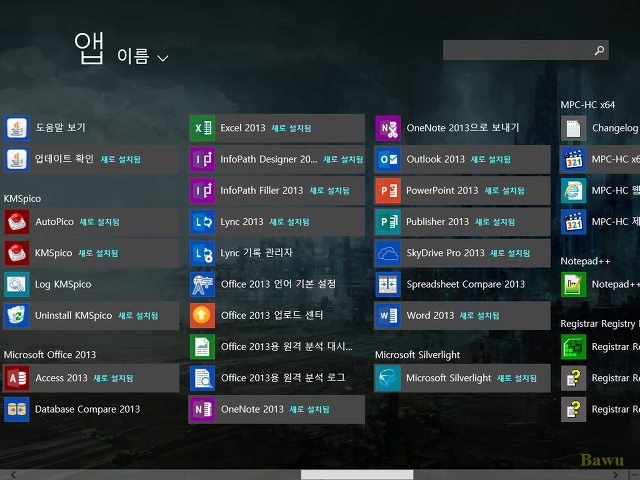Click 'AutoPico' tile label
The image size is (640, 480).
(54, 222)
